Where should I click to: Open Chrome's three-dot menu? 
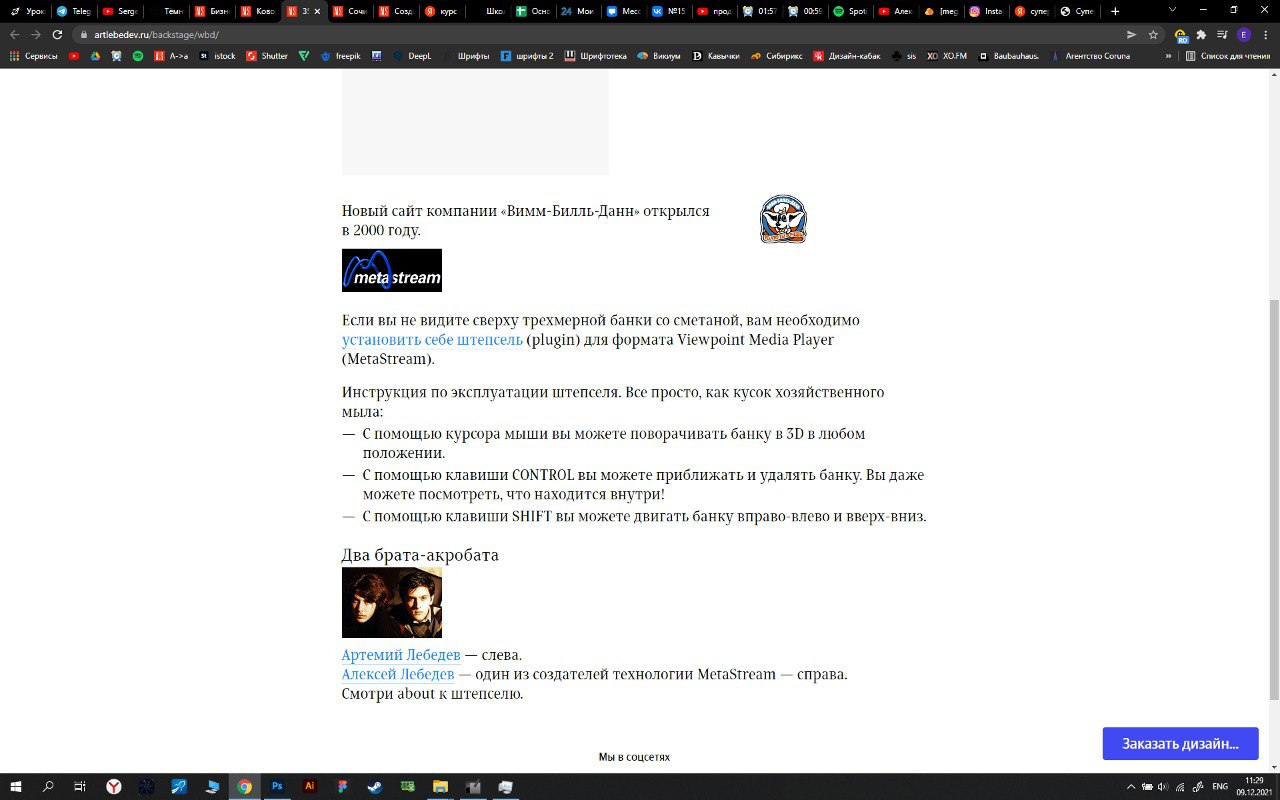click(1266, 34)
